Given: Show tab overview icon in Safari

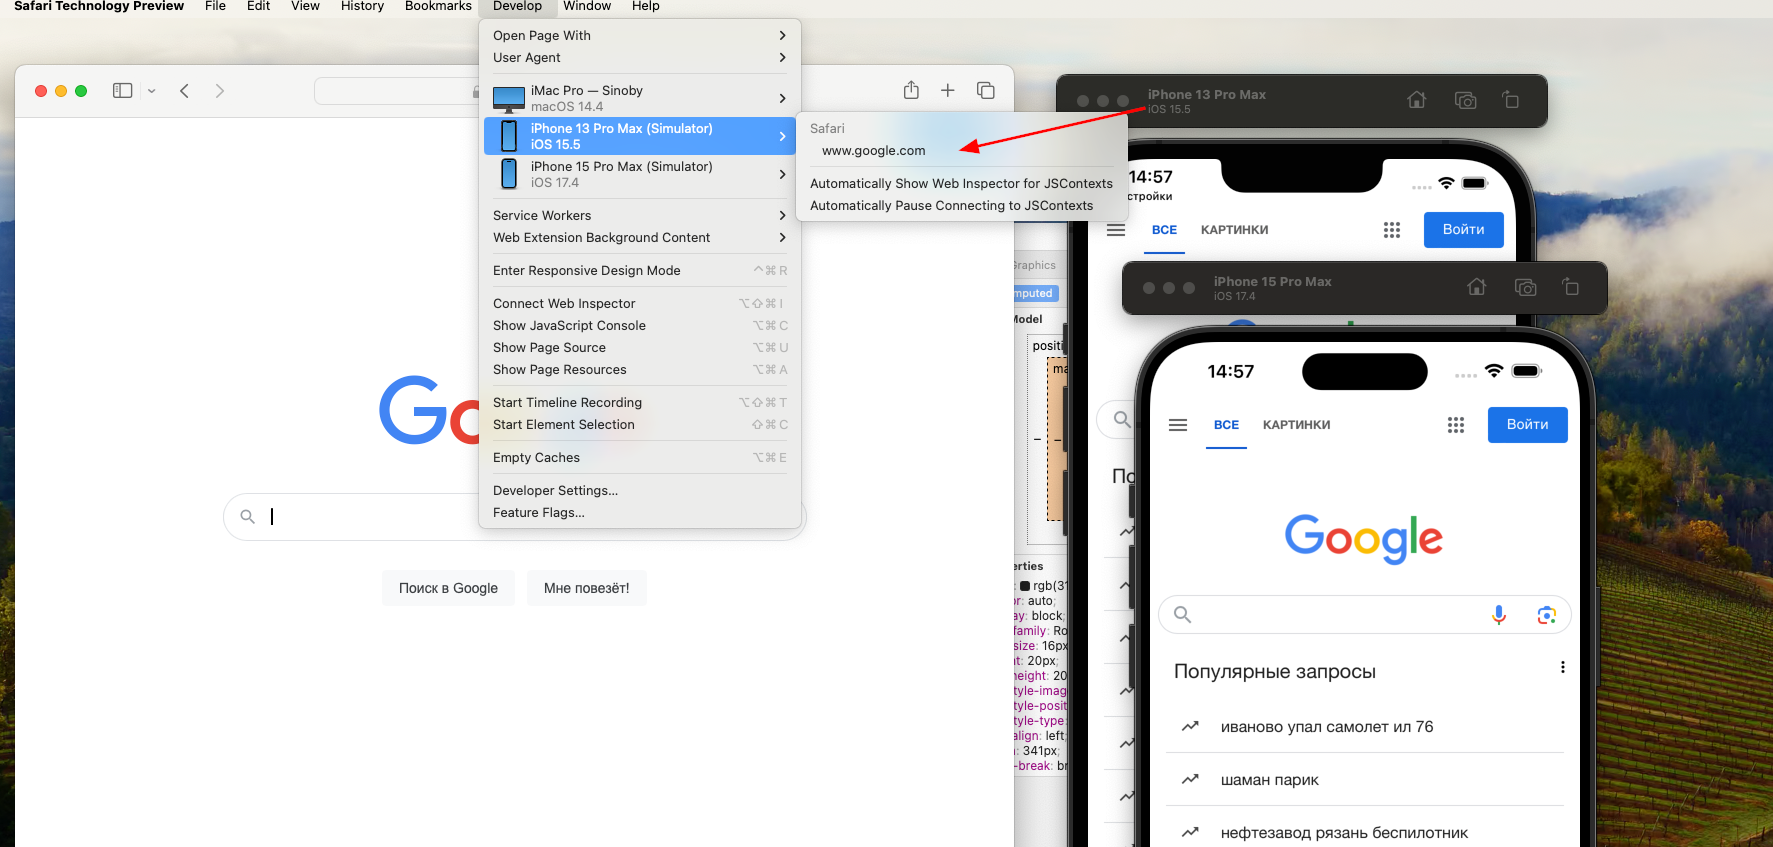Looking at the screenshot, I should coord(986,91).
